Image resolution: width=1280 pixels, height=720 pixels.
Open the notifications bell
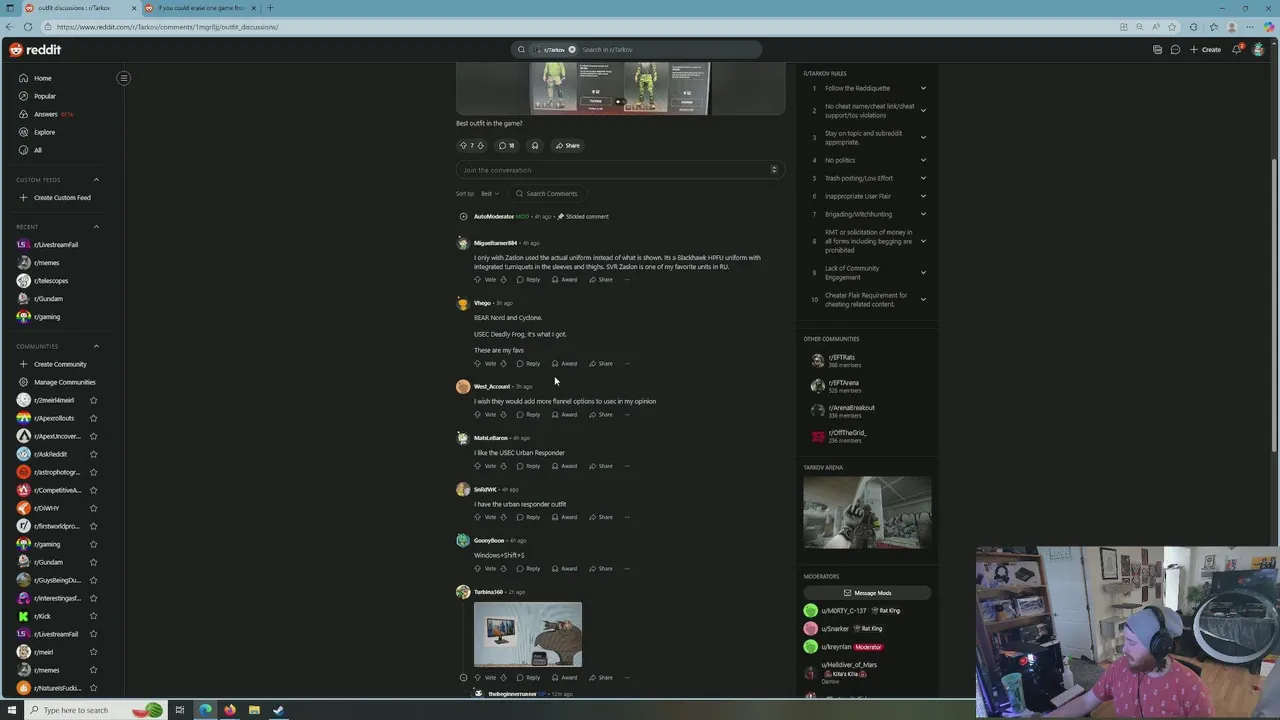1237,49
